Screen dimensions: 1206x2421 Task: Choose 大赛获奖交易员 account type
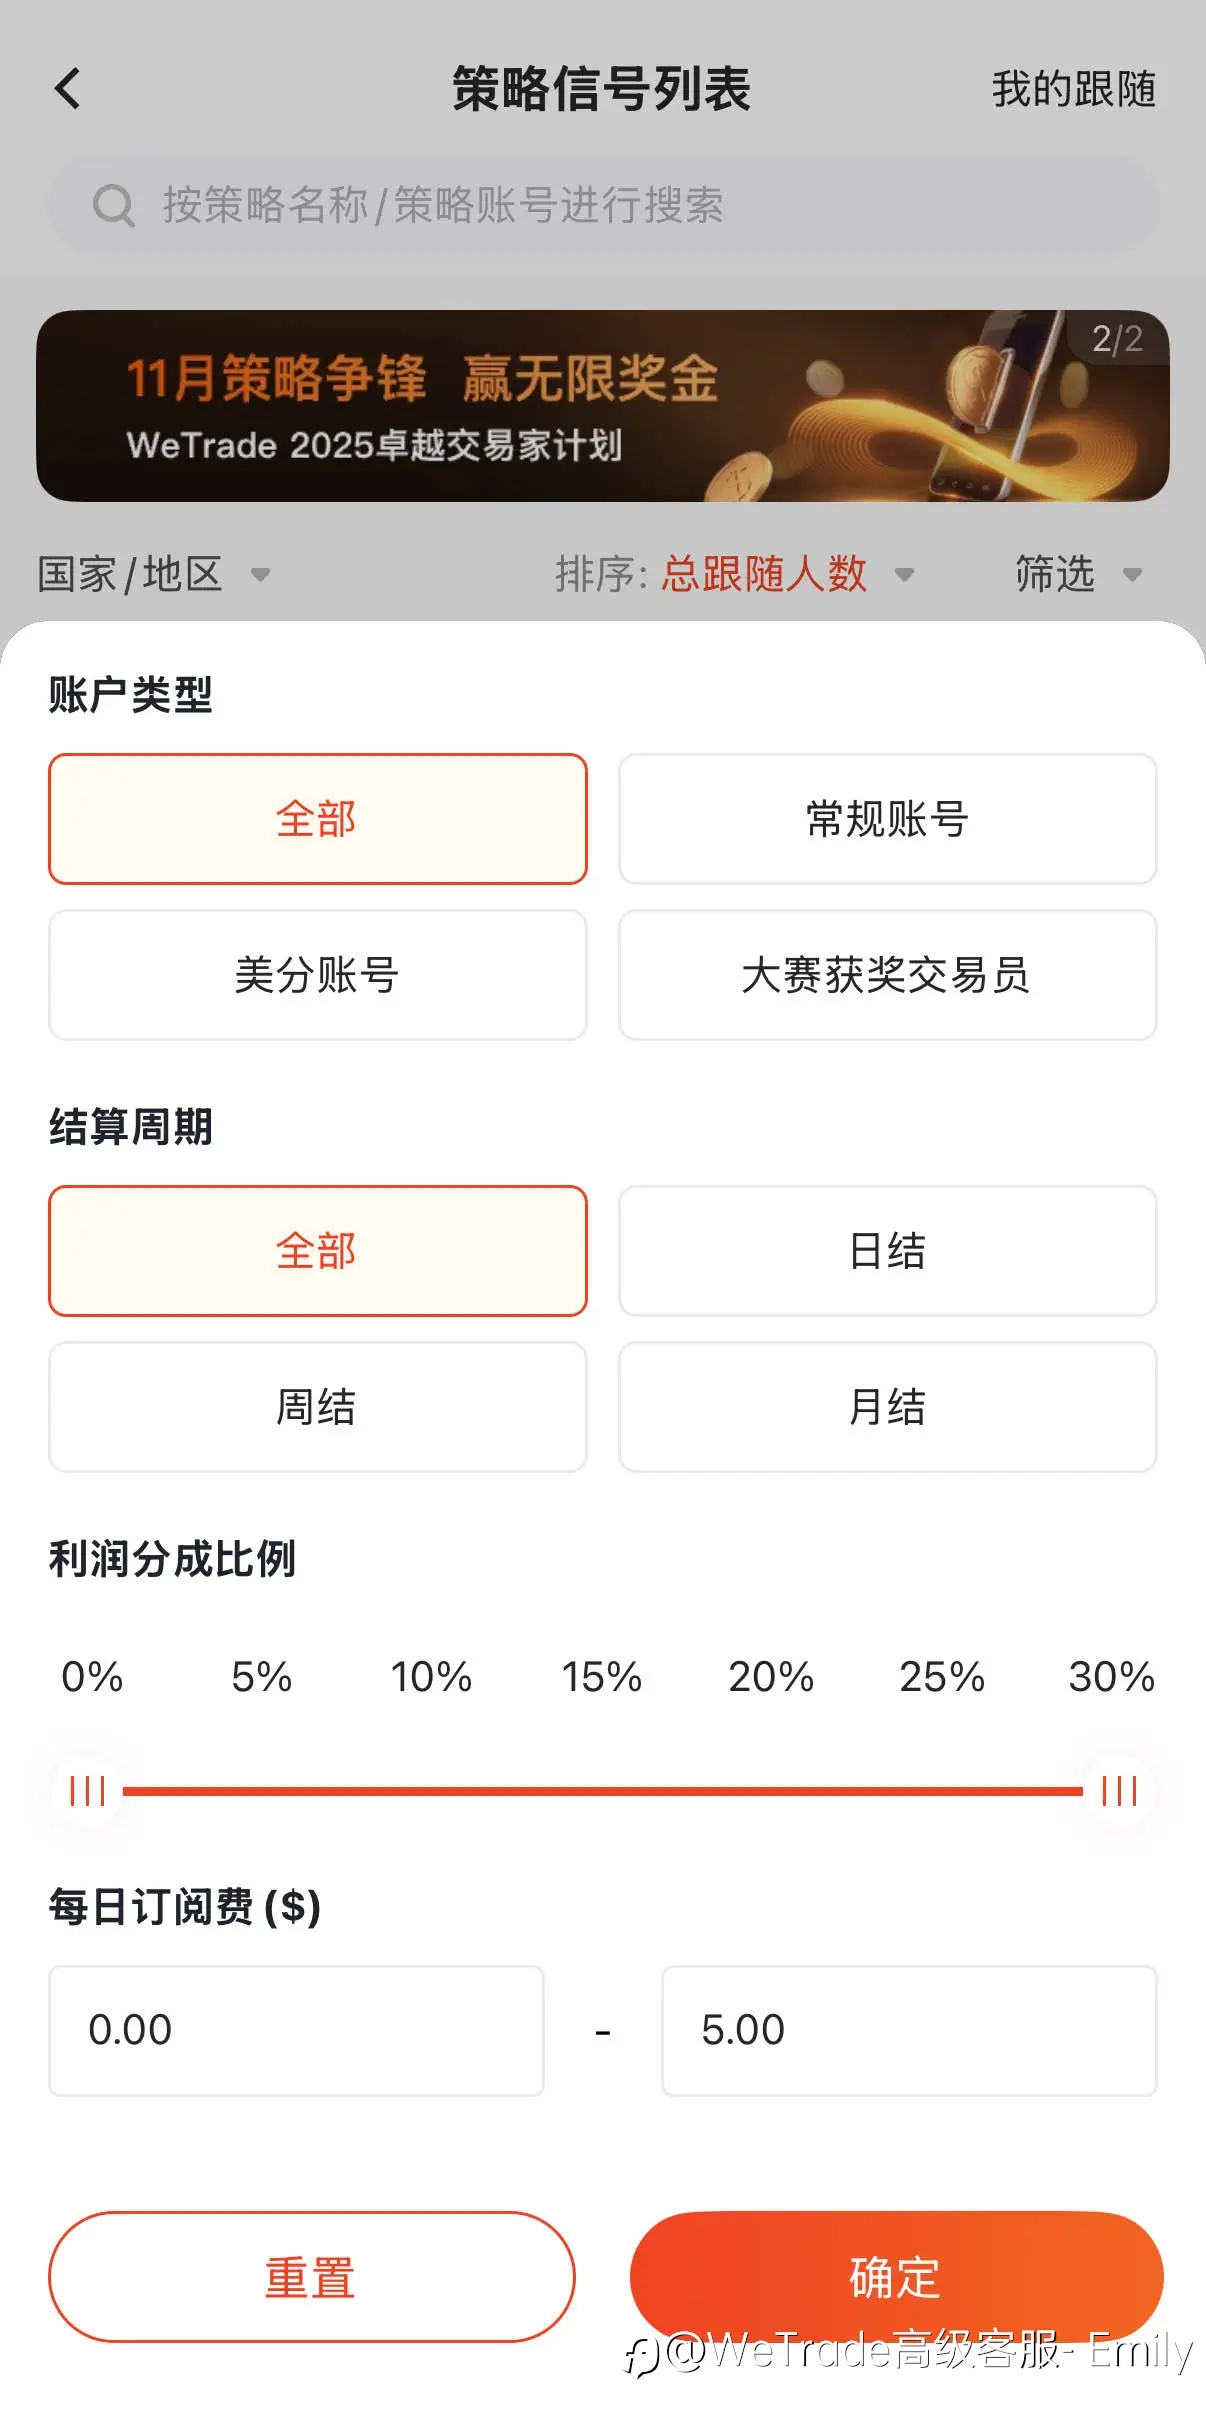pyautogui.click(x=887, y=975)
